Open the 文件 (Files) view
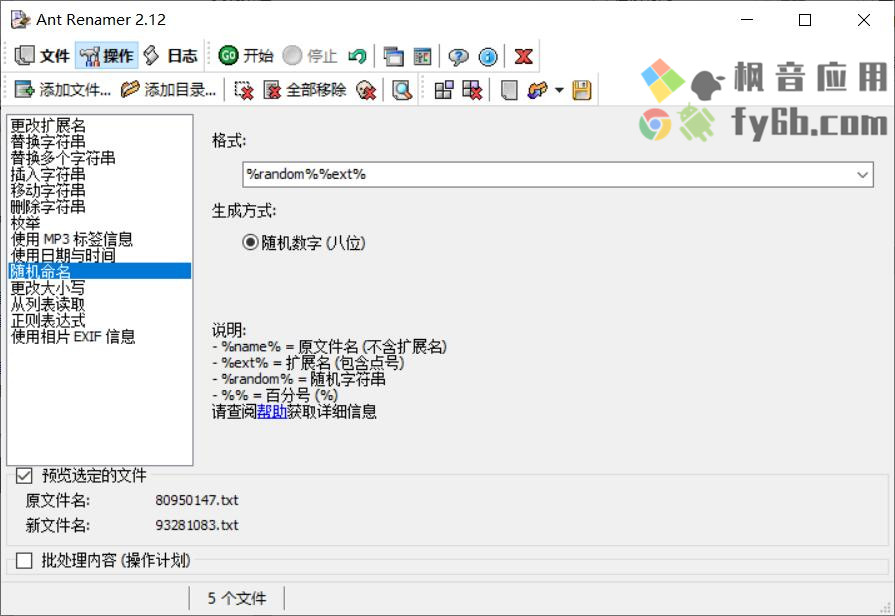The image size is (895, 616). (x=41, y=55)
